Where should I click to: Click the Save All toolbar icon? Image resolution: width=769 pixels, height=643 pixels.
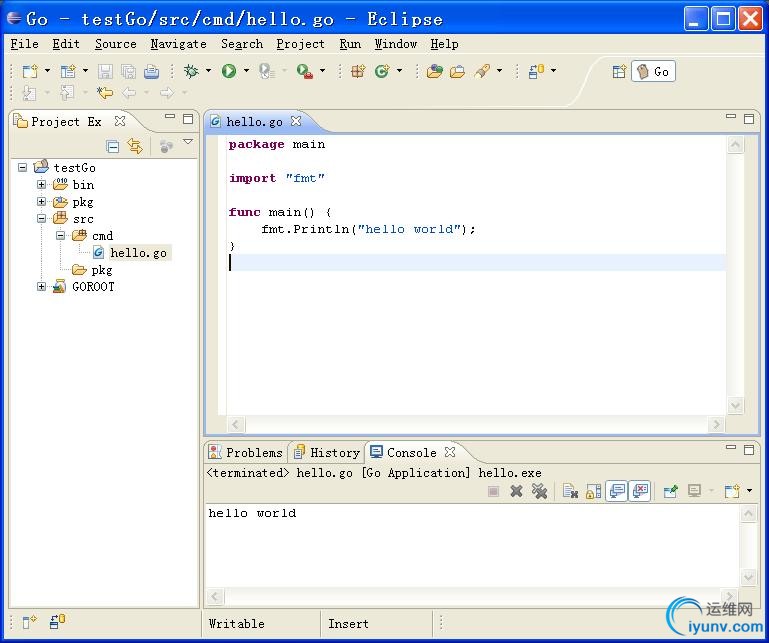pyautogui.click(x=128, y=72)
